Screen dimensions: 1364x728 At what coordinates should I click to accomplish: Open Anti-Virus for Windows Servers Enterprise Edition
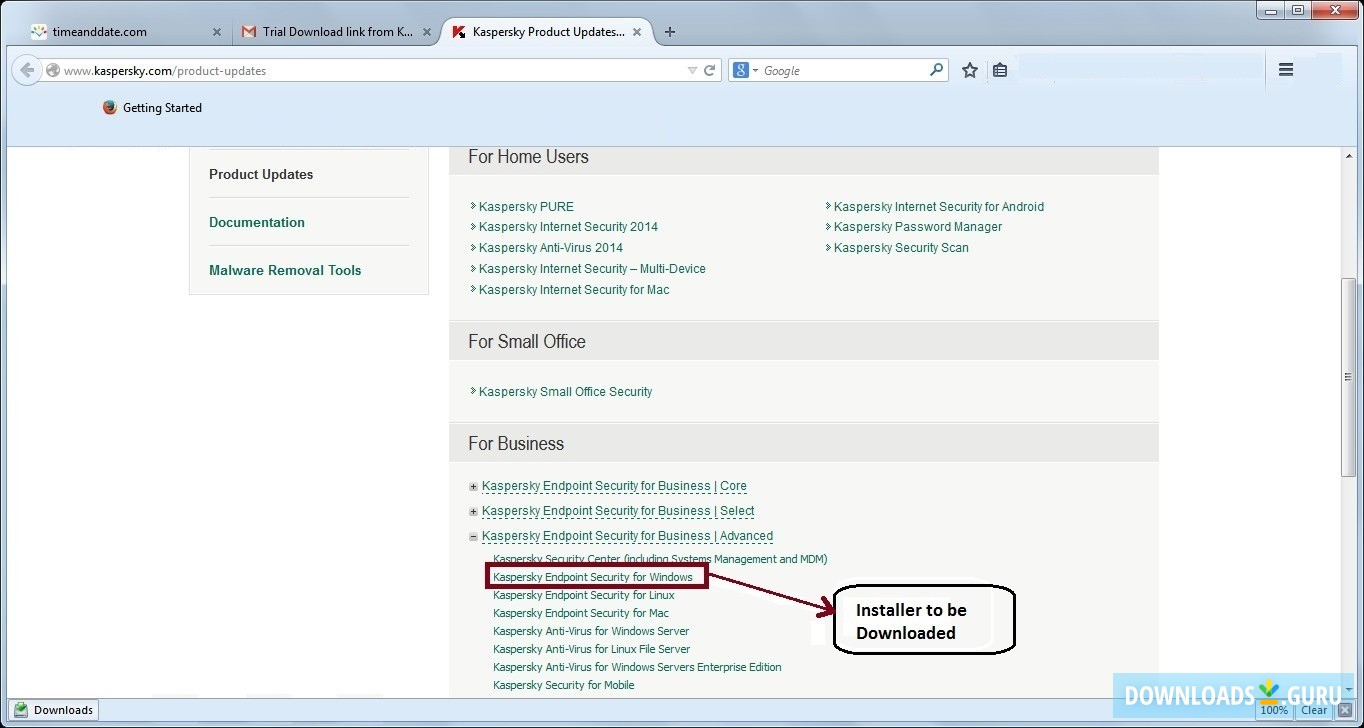coord(637,667)
